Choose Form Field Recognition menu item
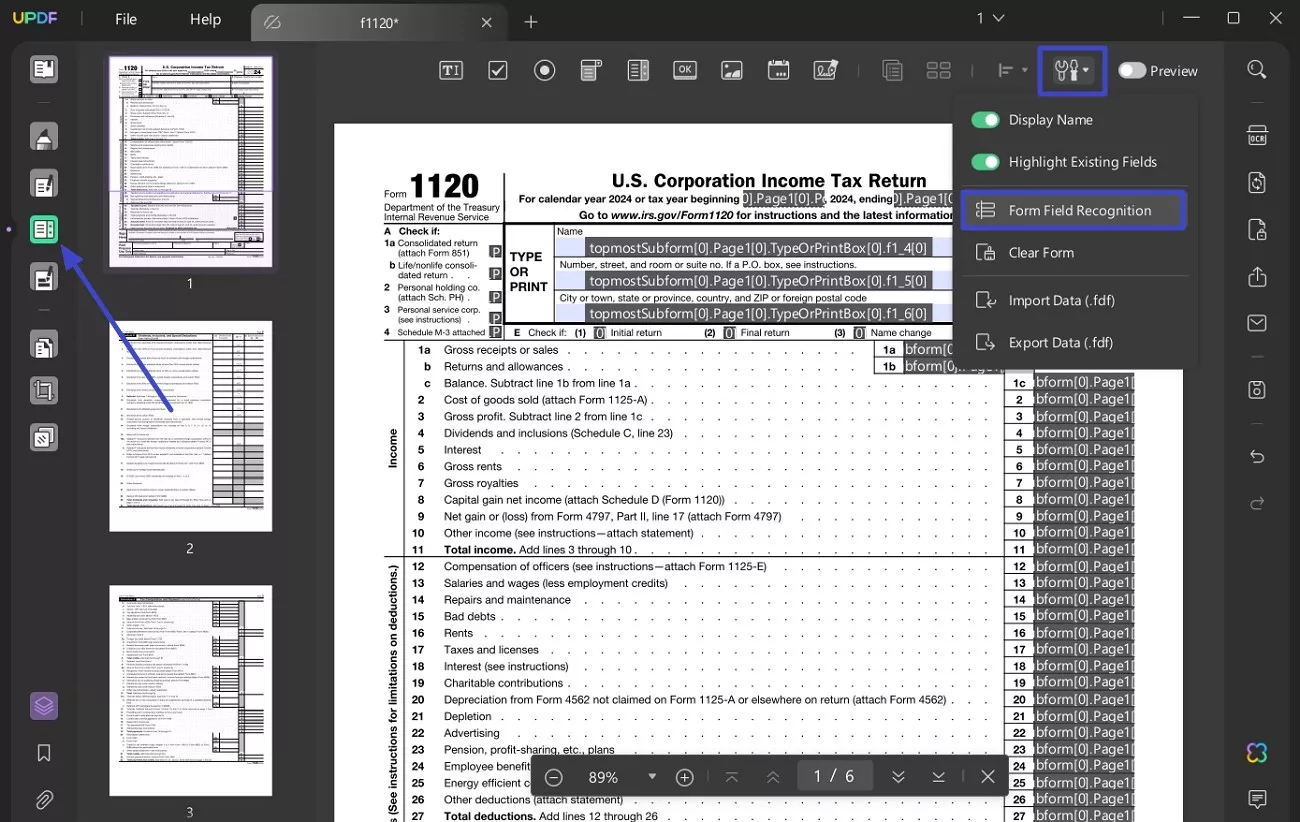Viewport: 1300px width, 822px height. tap(1073, 211)
